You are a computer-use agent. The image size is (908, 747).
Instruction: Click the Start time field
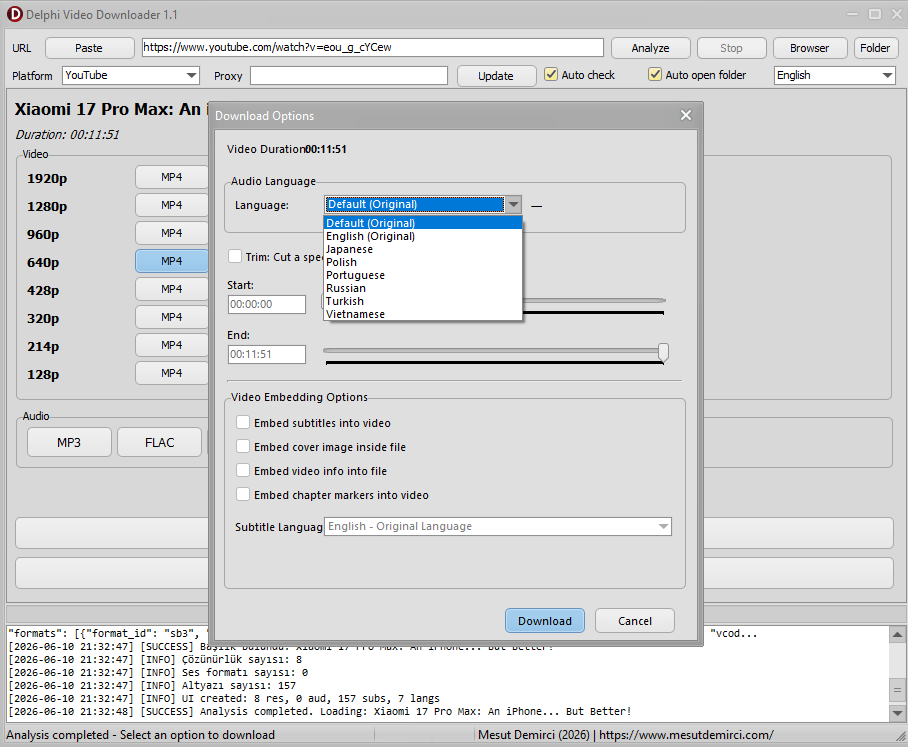click(x=267, y=305)
